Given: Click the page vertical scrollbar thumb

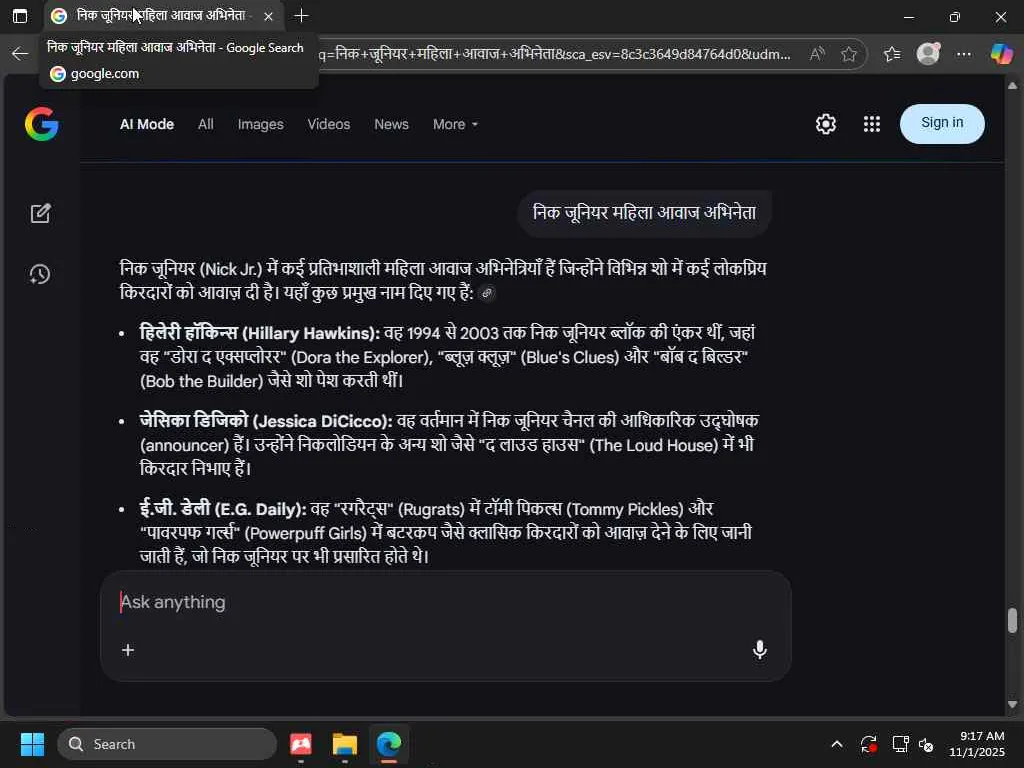Looking at the screenshot, I should tap(1012, 620).
